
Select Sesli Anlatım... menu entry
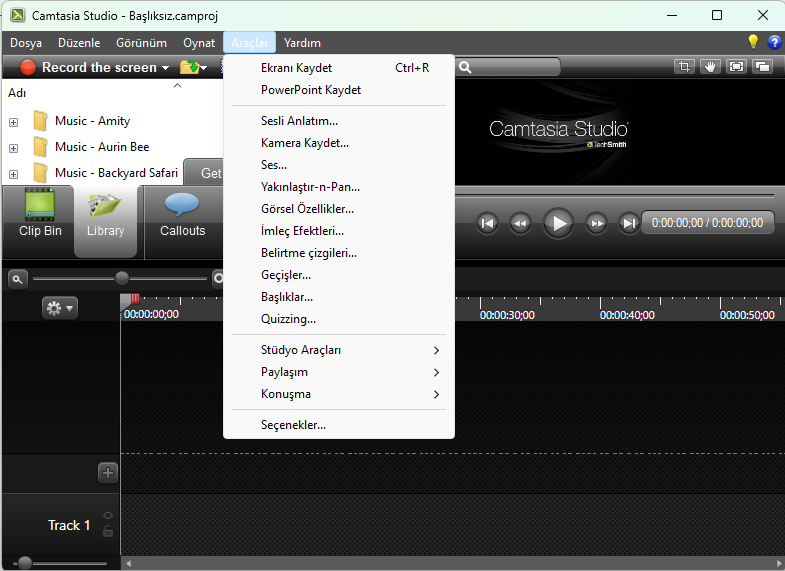coord(339,121)
